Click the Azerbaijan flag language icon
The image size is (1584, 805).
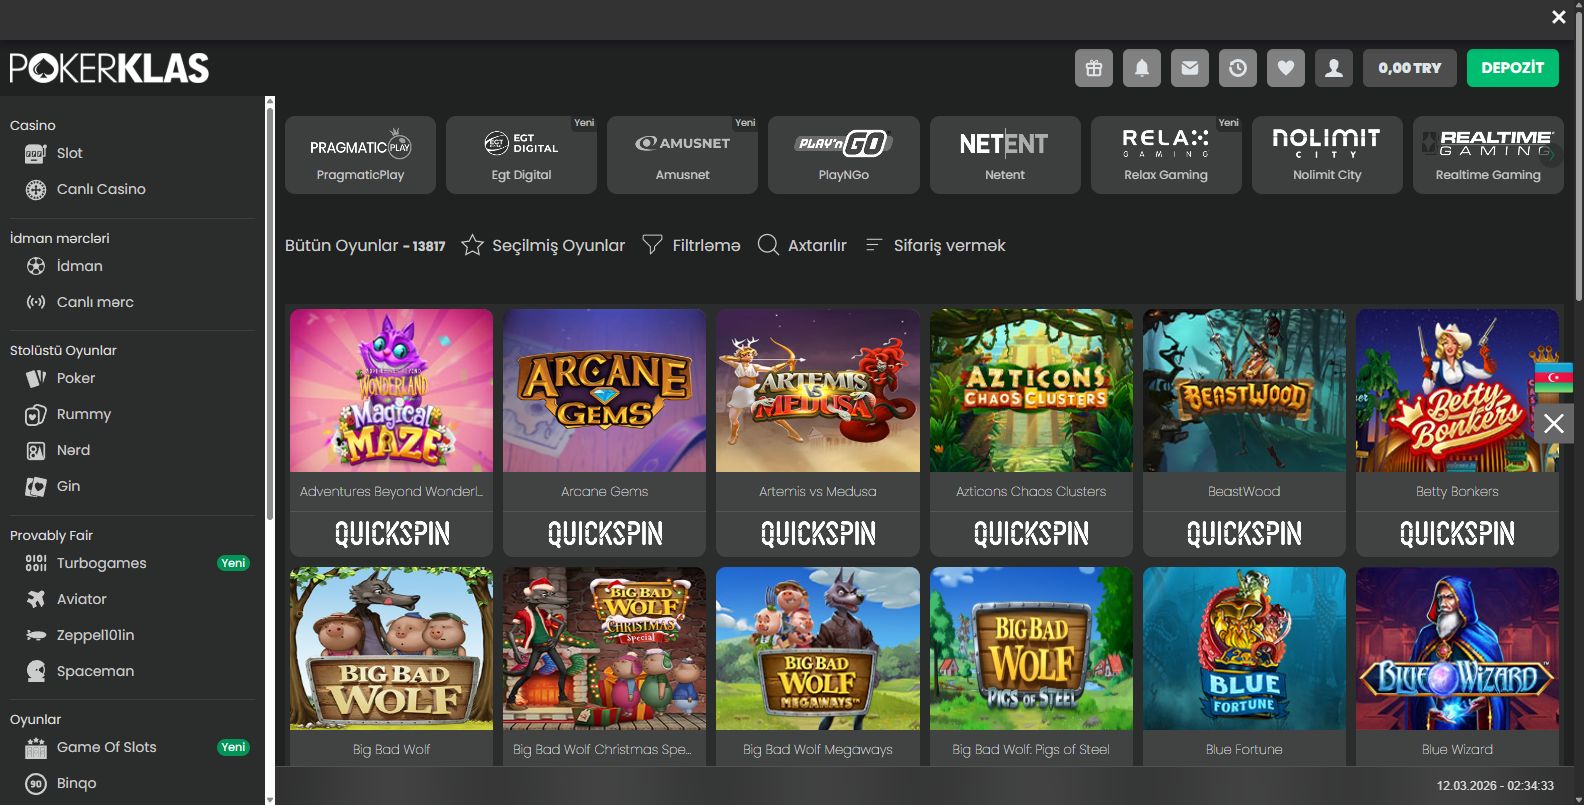(1554, 377)
